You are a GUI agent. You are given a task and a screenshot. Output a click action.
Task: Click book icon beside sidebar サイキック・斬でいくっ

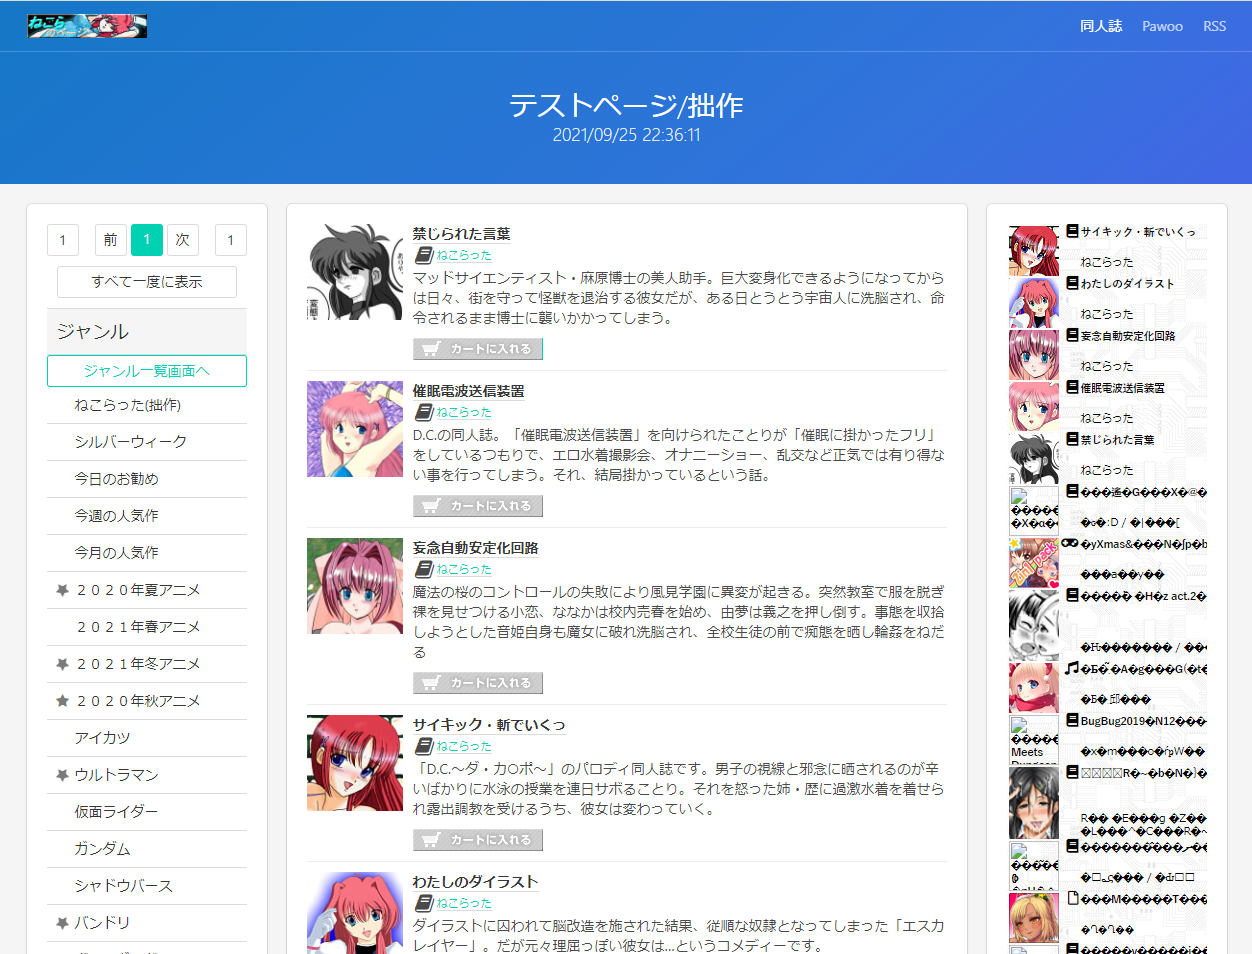click(1072, 231)
